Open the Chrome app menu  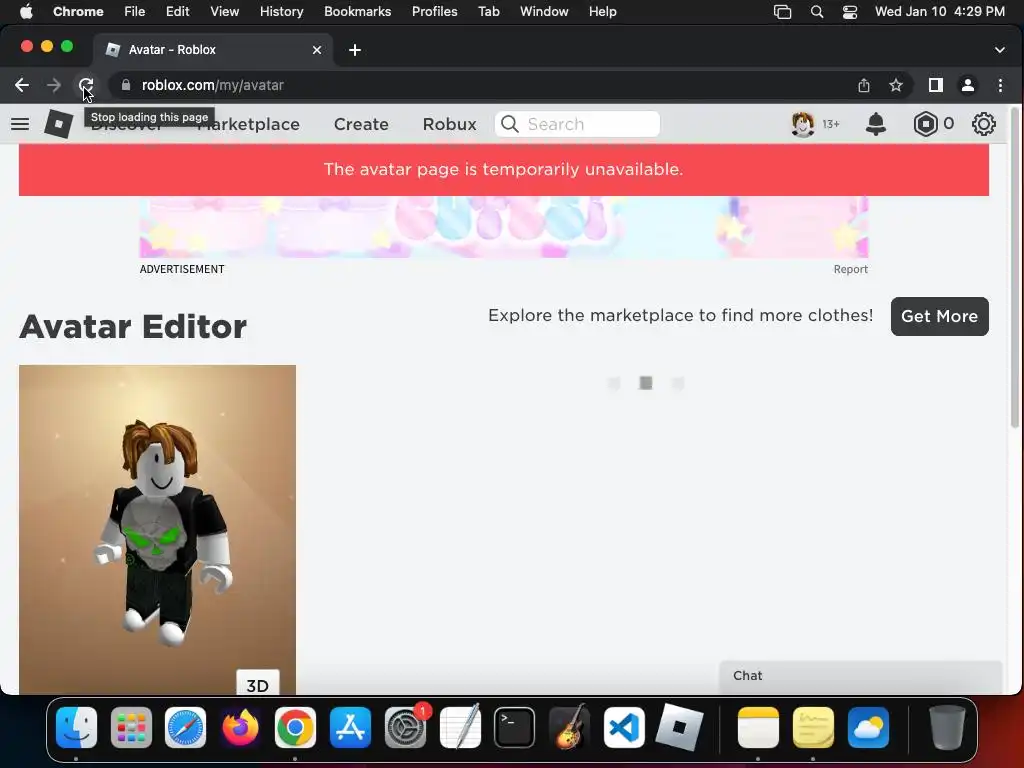(x=78, y=11)
